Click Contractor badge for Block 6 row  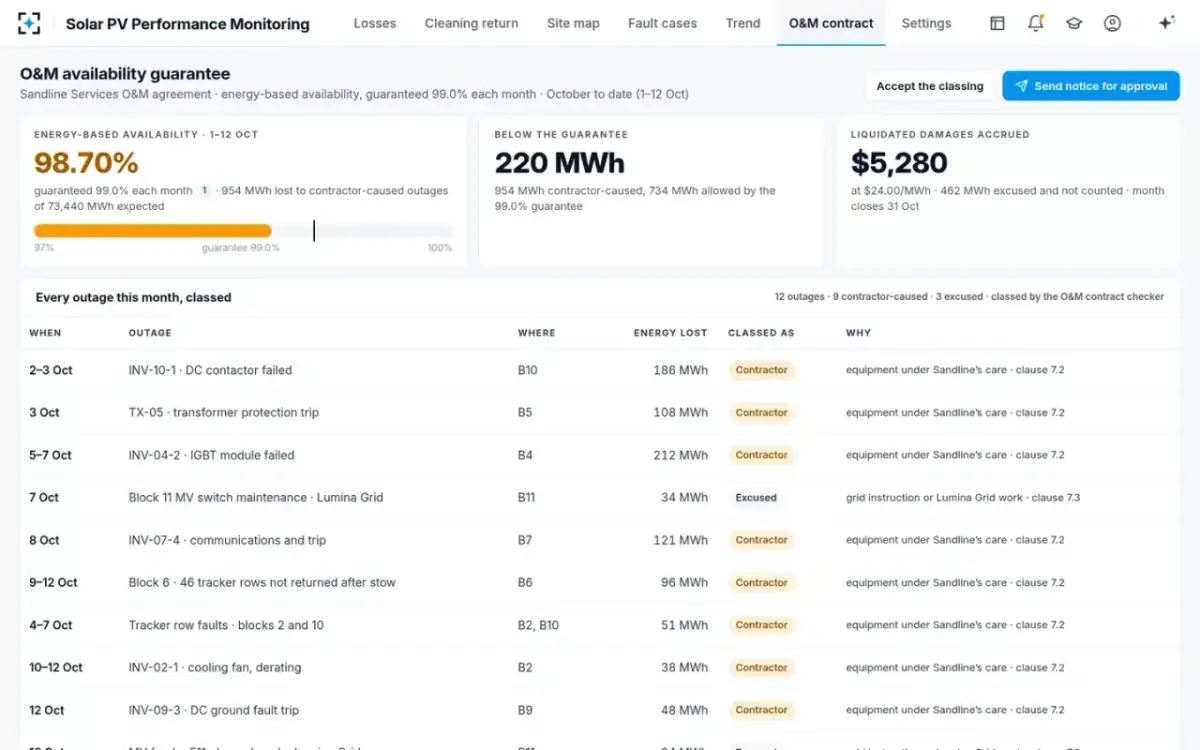761,582
